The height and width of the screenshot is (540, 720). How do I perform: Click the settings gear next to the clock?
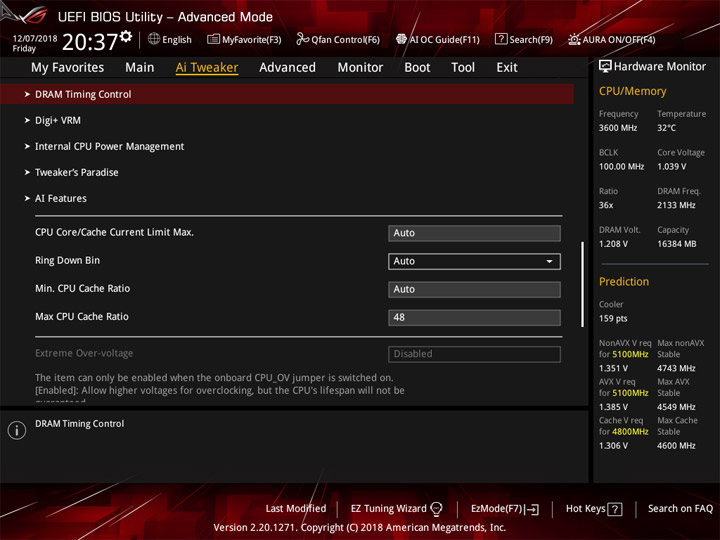coord(126,36)
